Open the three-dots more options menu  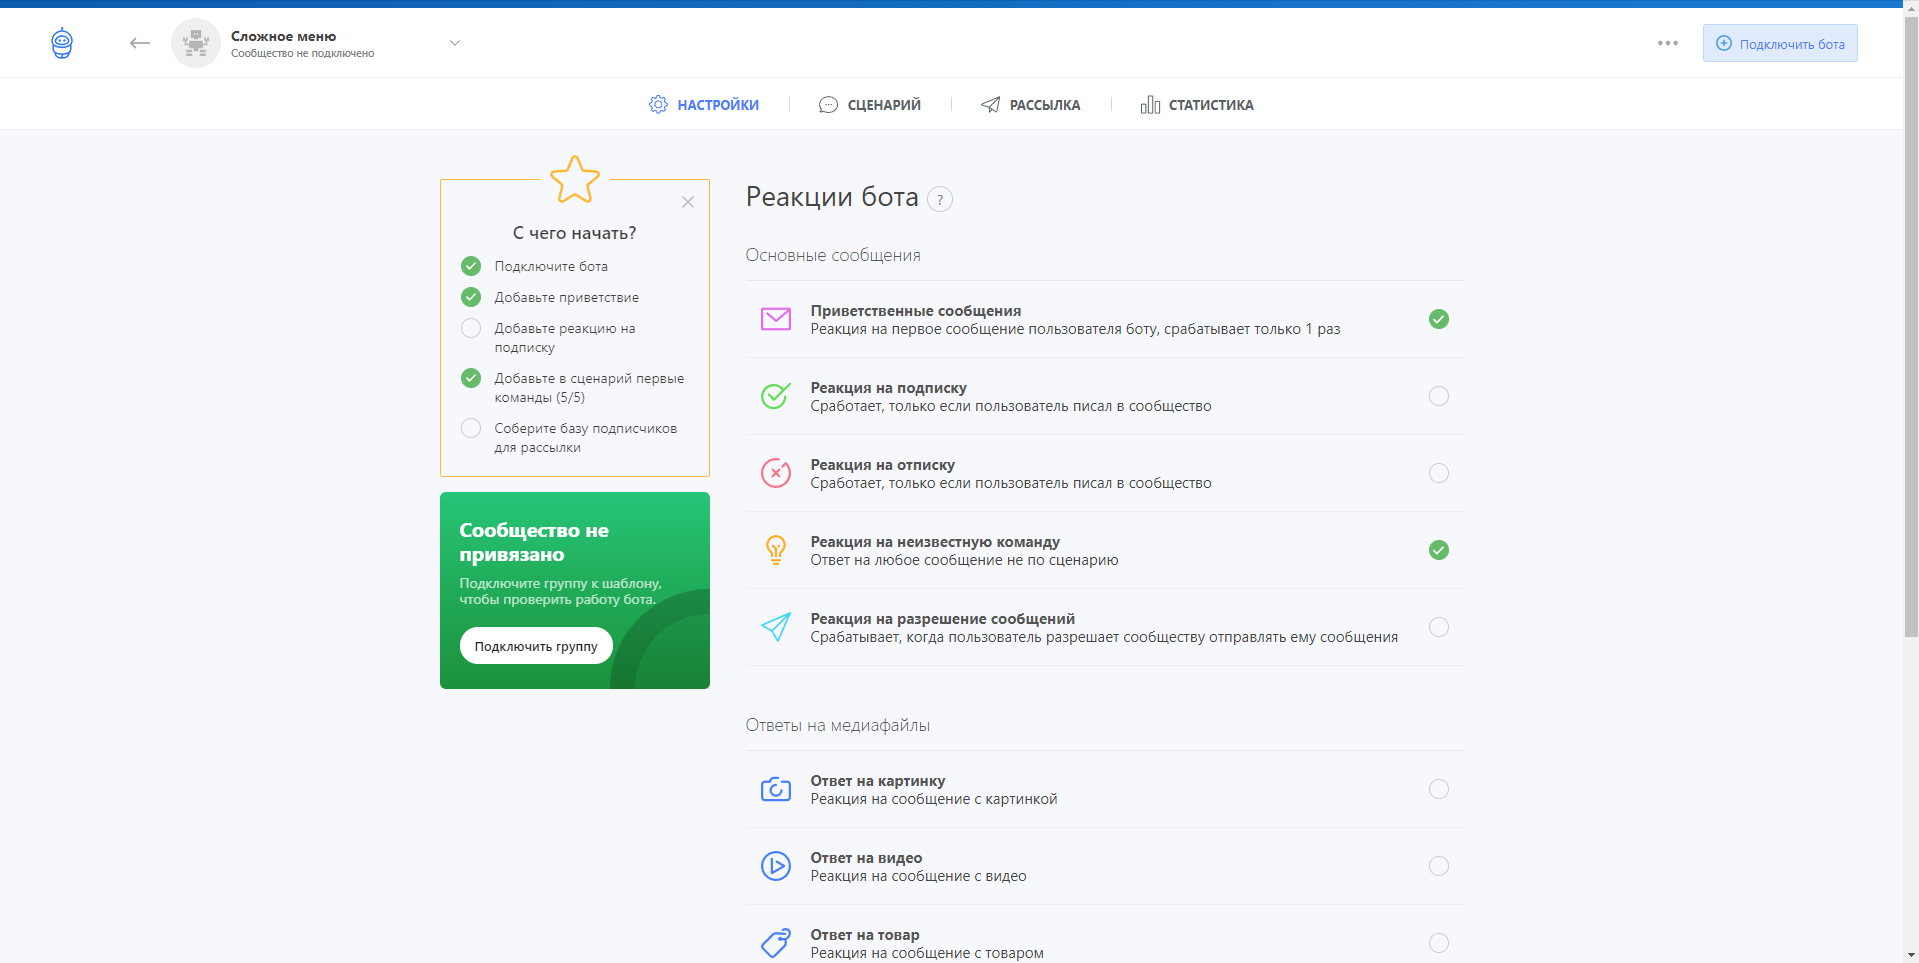(x=1667, y=43)
